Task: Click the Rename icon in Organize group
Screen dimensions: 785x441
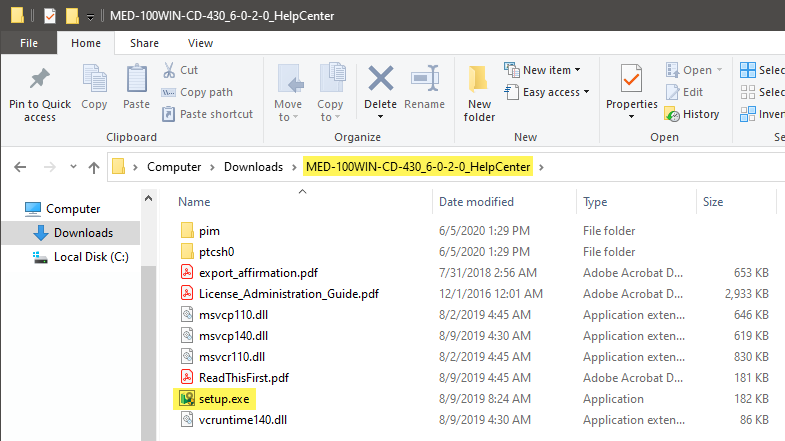Action: pos(425,80)
